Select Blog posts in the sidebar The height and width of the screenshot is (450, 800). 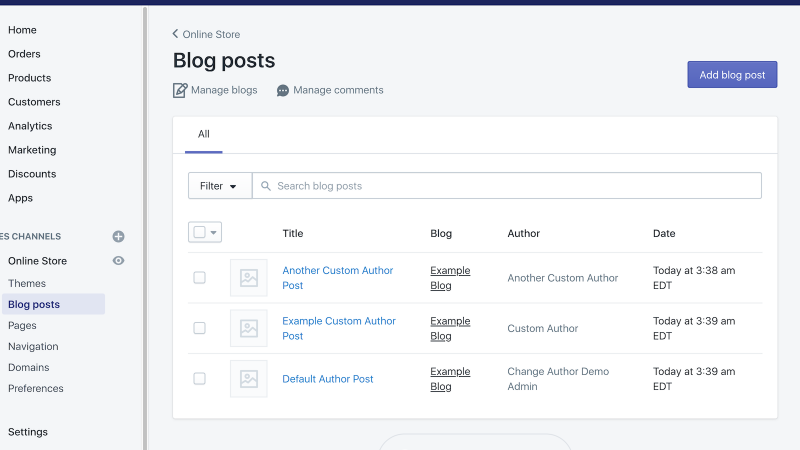[x=53, y=304]
